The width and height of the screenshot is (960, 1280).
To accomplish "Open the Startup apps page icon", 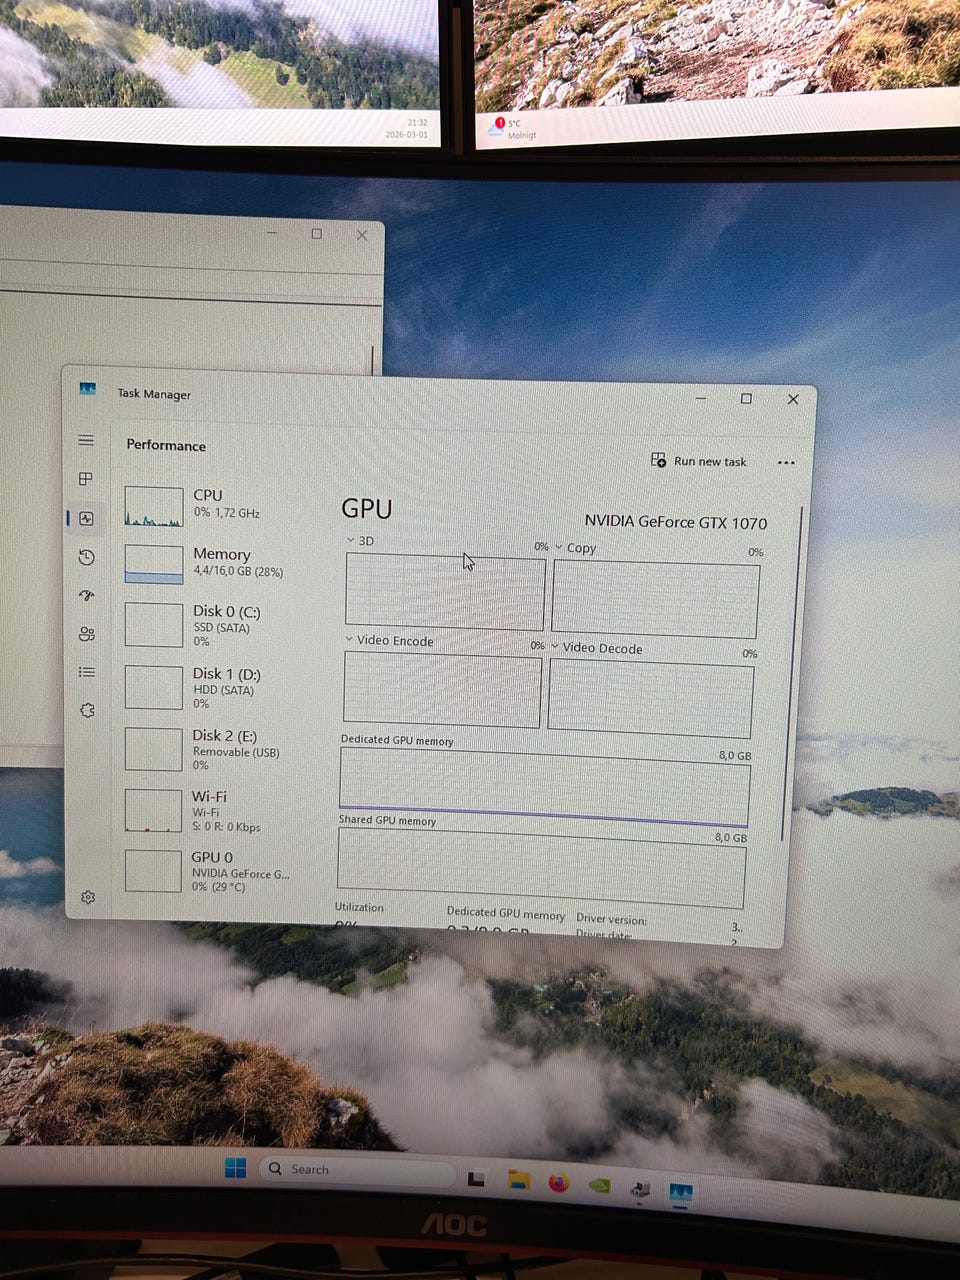I will [87, 595].
